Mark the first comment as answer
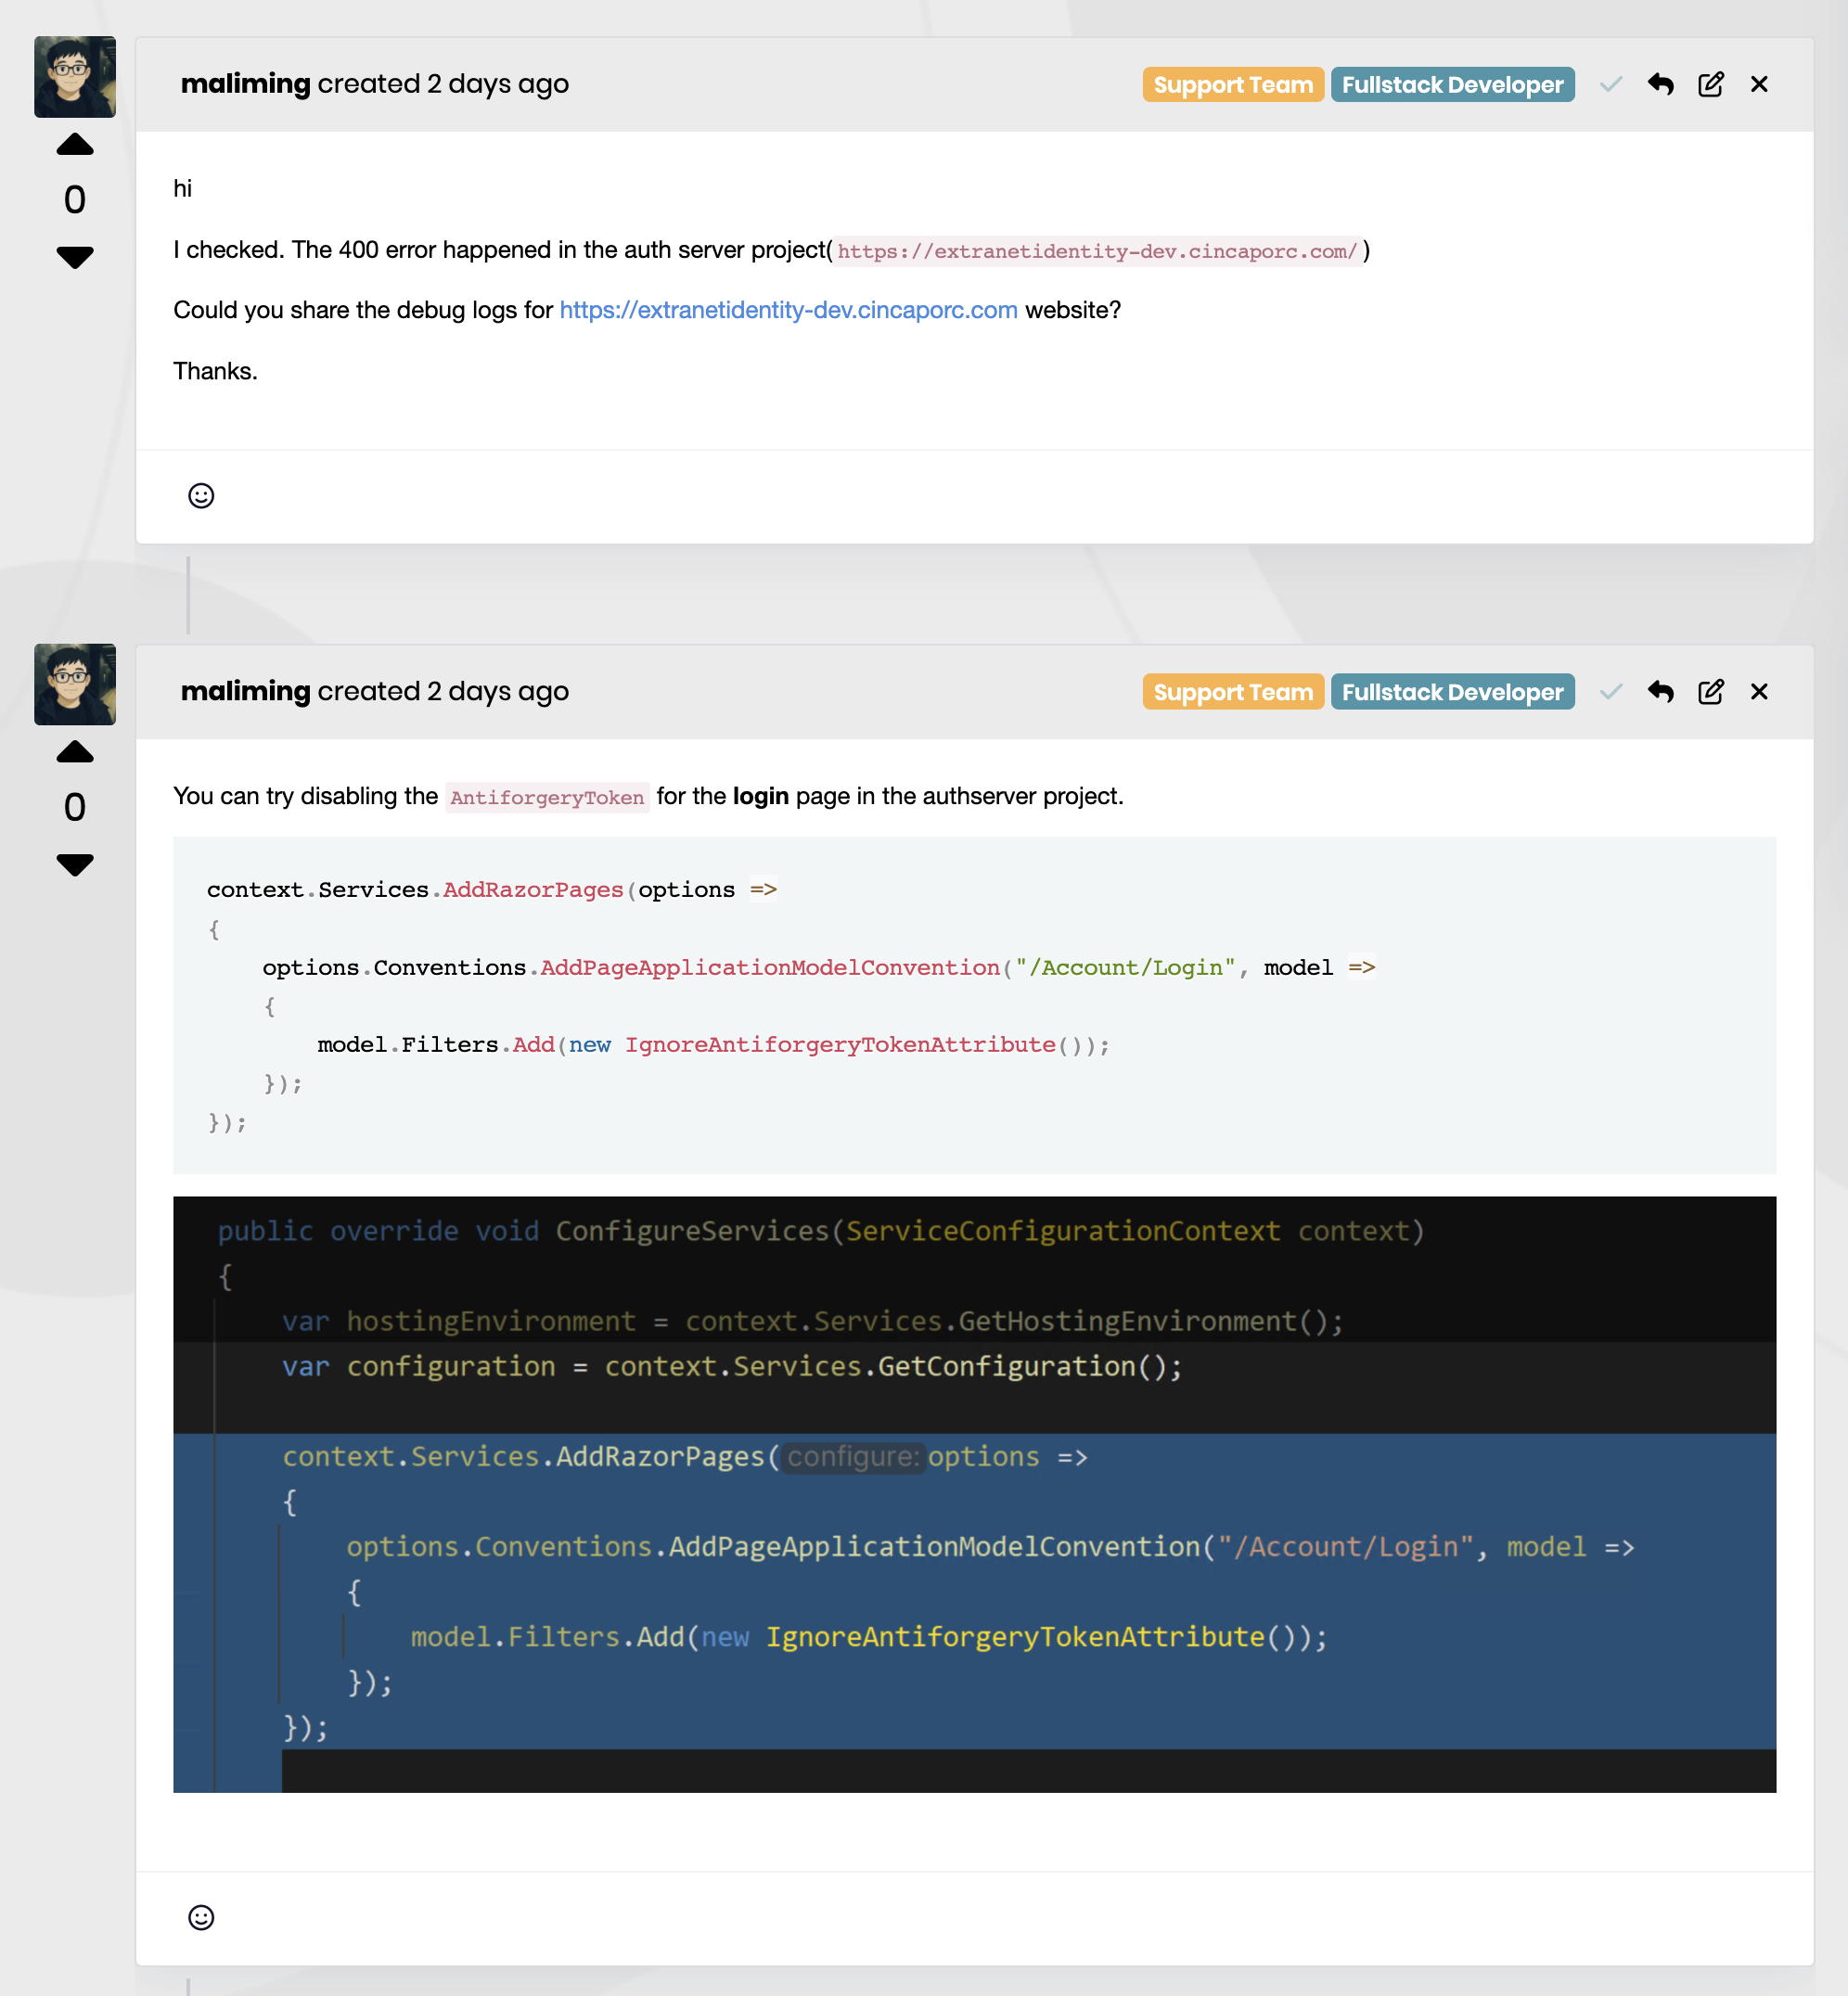 coord(1610,84)
